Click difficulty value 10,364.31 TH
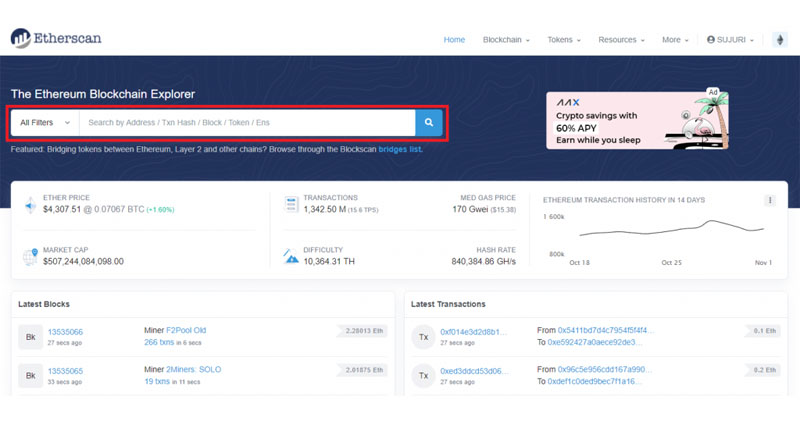800x423 pixels. (329, 261)
